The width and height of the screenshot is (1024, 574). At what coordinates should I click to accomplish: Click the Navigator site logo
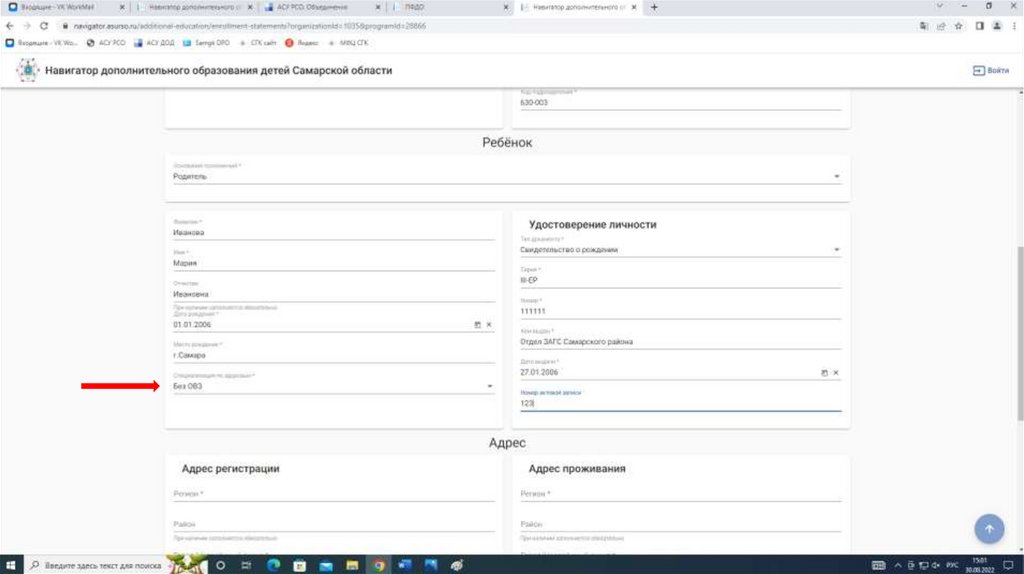28,71
